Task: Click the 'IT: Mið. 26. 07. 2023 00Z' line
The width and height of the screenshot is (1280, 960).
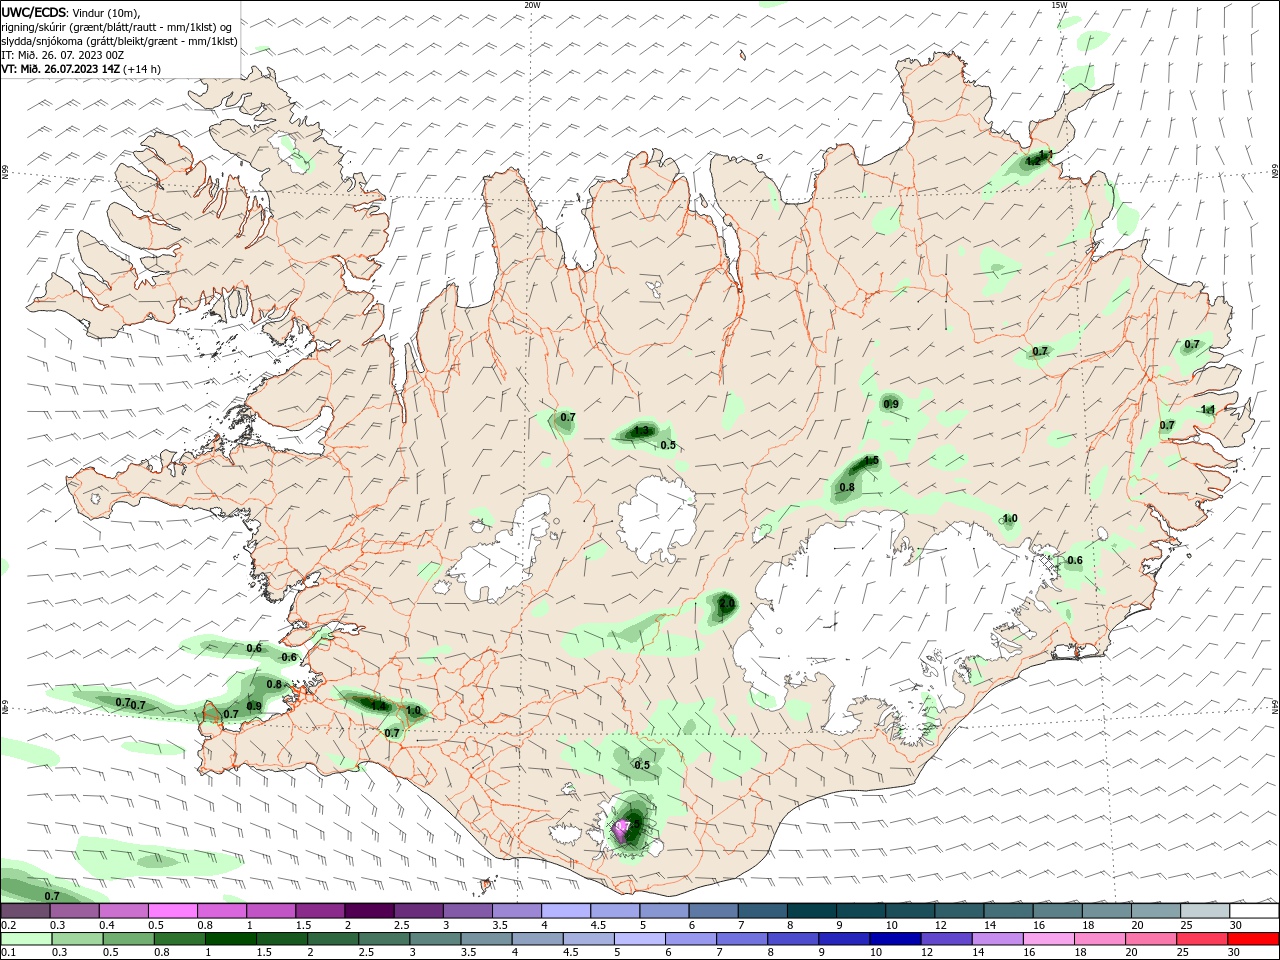Action: [x=62, y=55]
